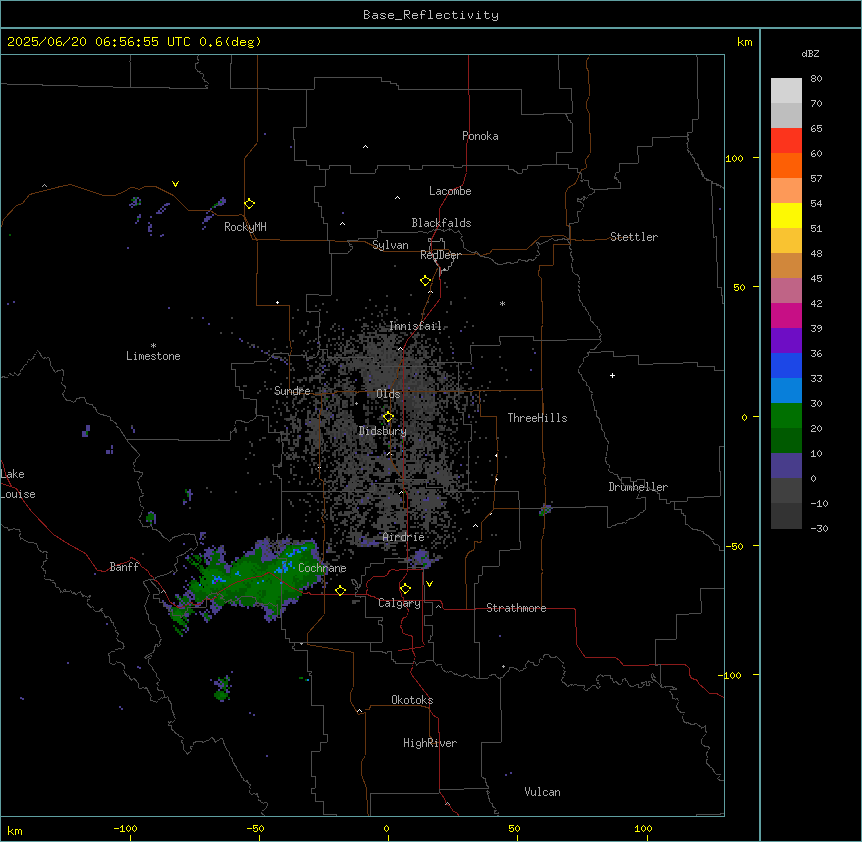Click the yellow diamond marker near RockyMH
Image resolution: width=862 pixels, height=842 pixels.
[250, 204]
